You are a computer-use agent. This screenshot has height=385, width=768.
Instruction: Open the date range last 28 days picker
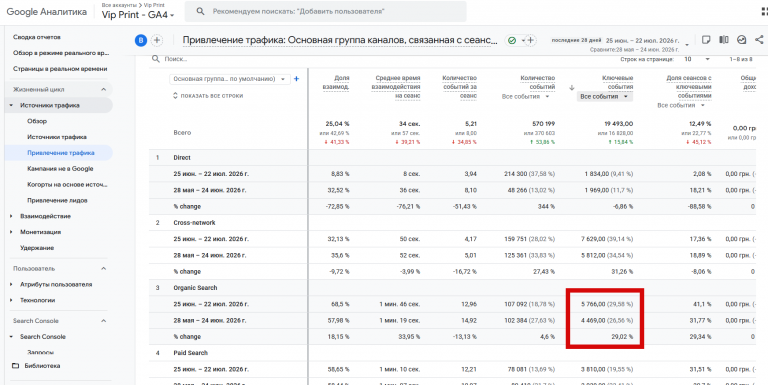[x=620, y=43]
